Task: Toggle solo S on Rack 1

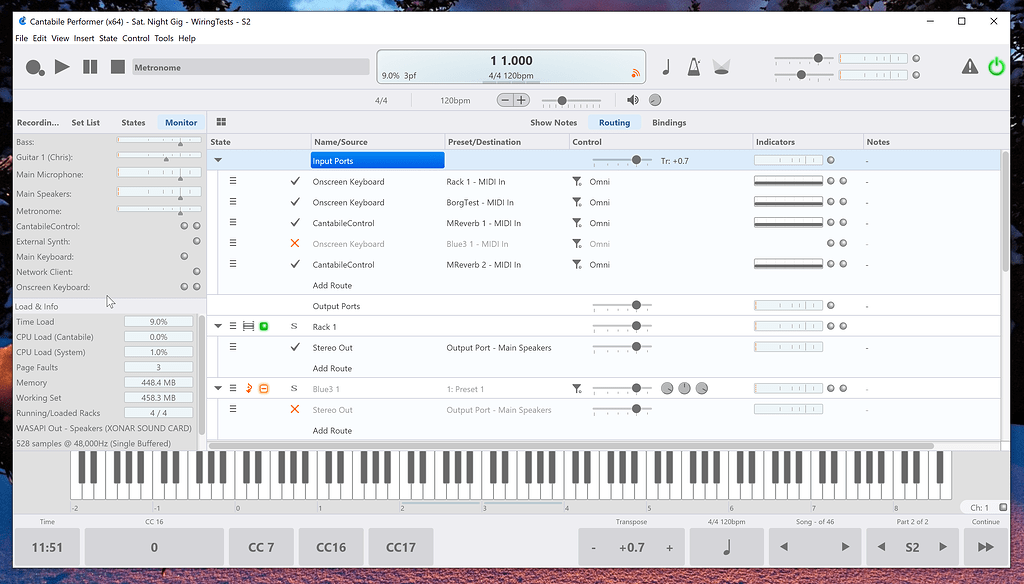Action: (x=294, y=327)
